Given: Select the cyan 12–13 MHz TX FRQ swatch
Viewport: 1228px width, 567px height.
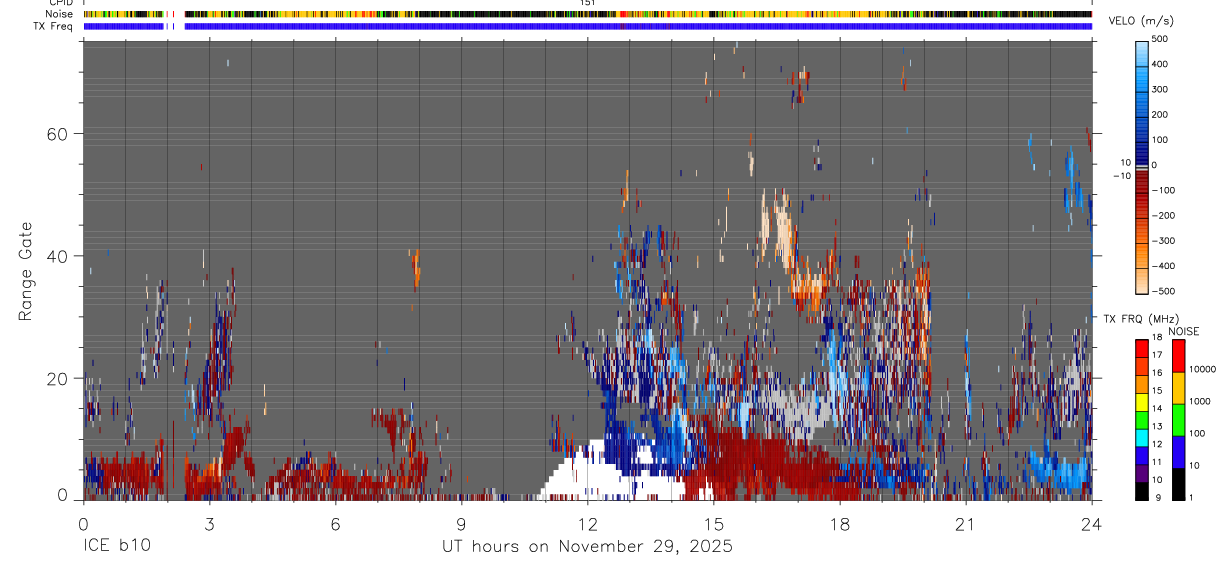Looking at the screenshot, I should [x=1142, y=437].
